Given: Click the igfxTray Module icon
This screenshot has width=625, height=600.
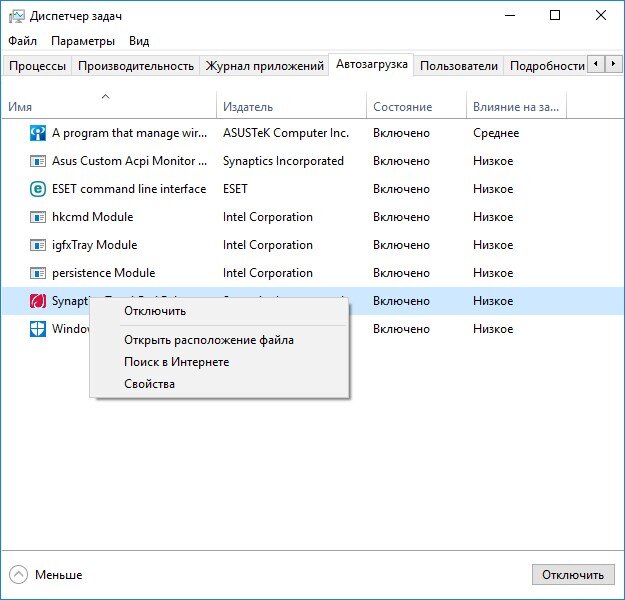Looking at the screenshot, I should (x=38, y=245).
